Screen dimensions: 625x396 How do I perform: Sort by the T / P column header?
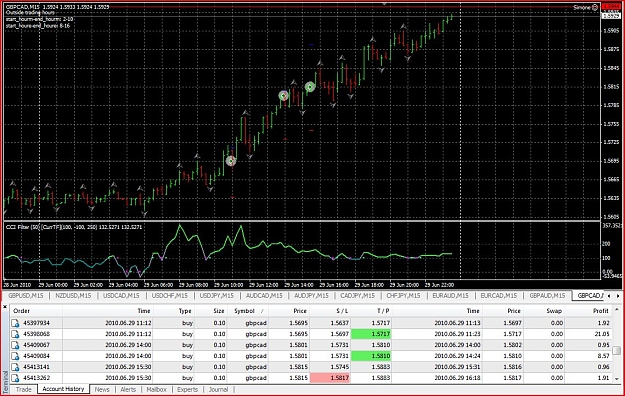[x=383, y=311]
